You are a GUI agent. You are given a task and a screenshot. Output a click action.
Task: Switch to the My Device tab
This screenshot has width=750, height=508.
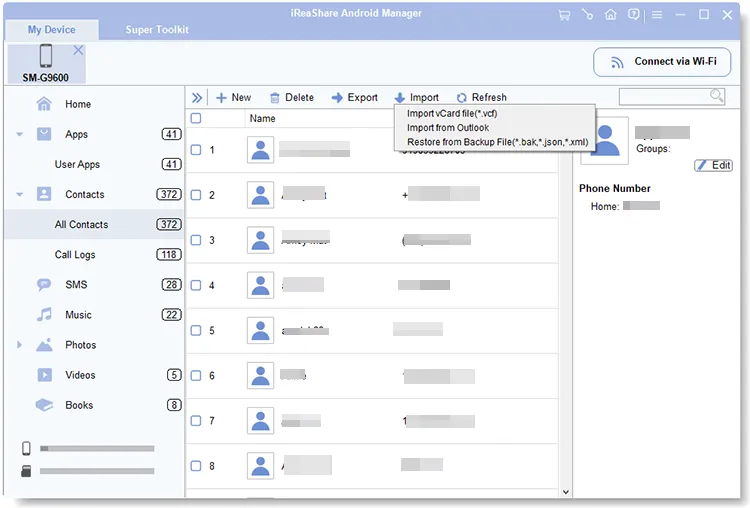click(52, 30)
